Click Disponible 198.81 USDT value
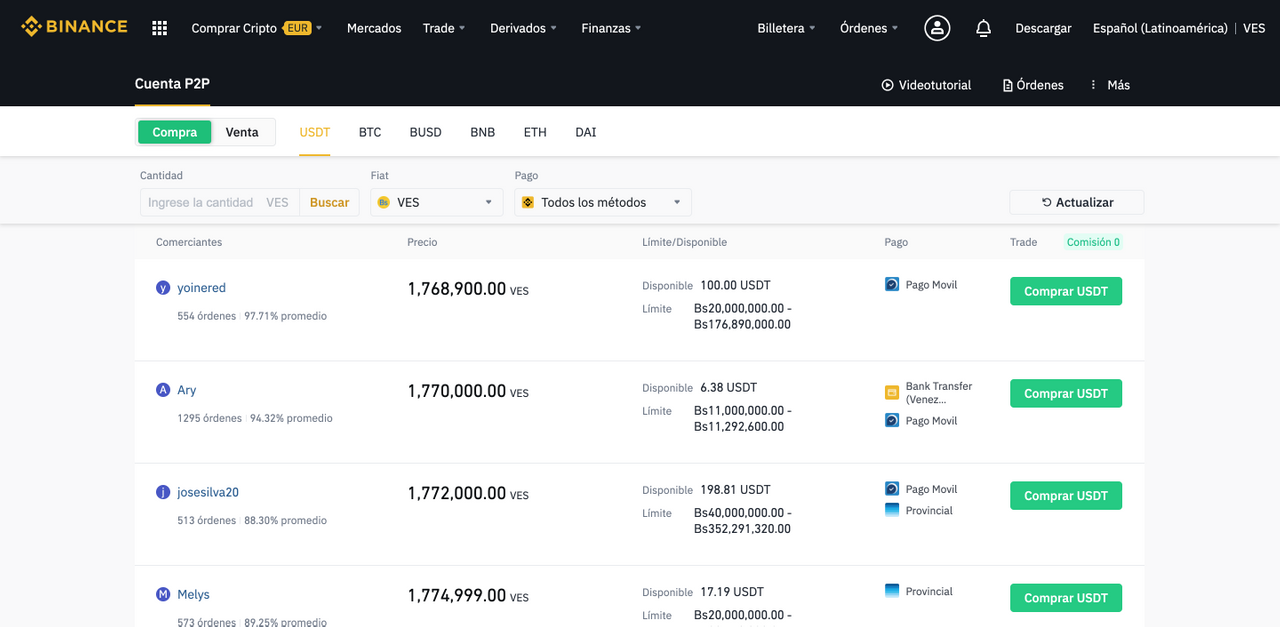The height and width of the screenshot is (627, 1280). coord(735,489)
